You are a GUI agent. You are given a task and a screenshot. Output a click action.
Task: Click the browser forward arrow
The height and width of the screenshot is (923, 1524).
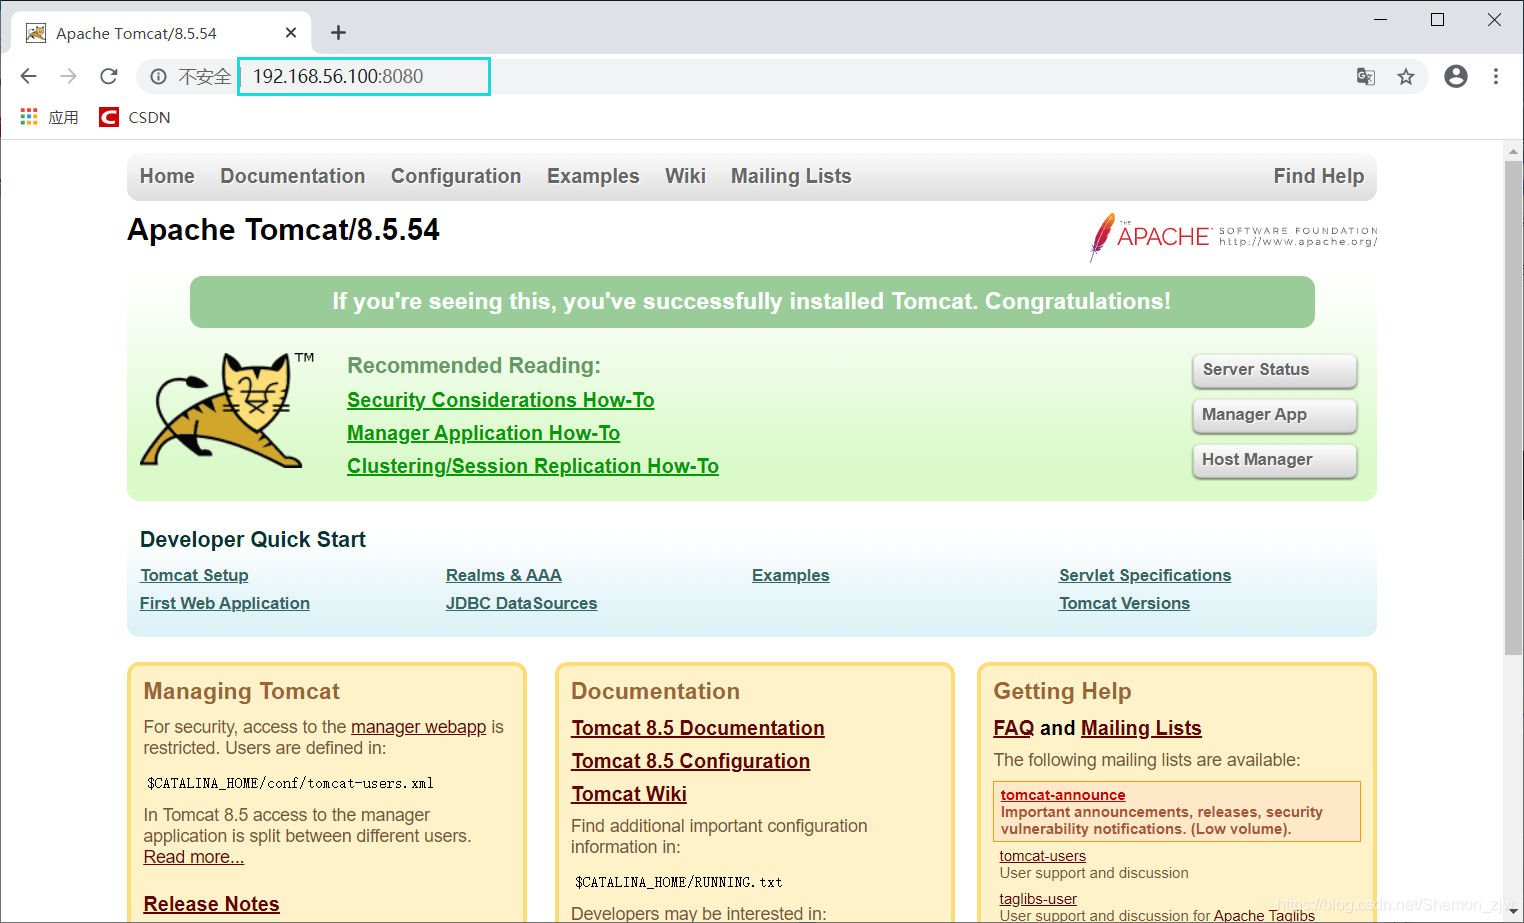pyautogui.click(x=68, y=76)
